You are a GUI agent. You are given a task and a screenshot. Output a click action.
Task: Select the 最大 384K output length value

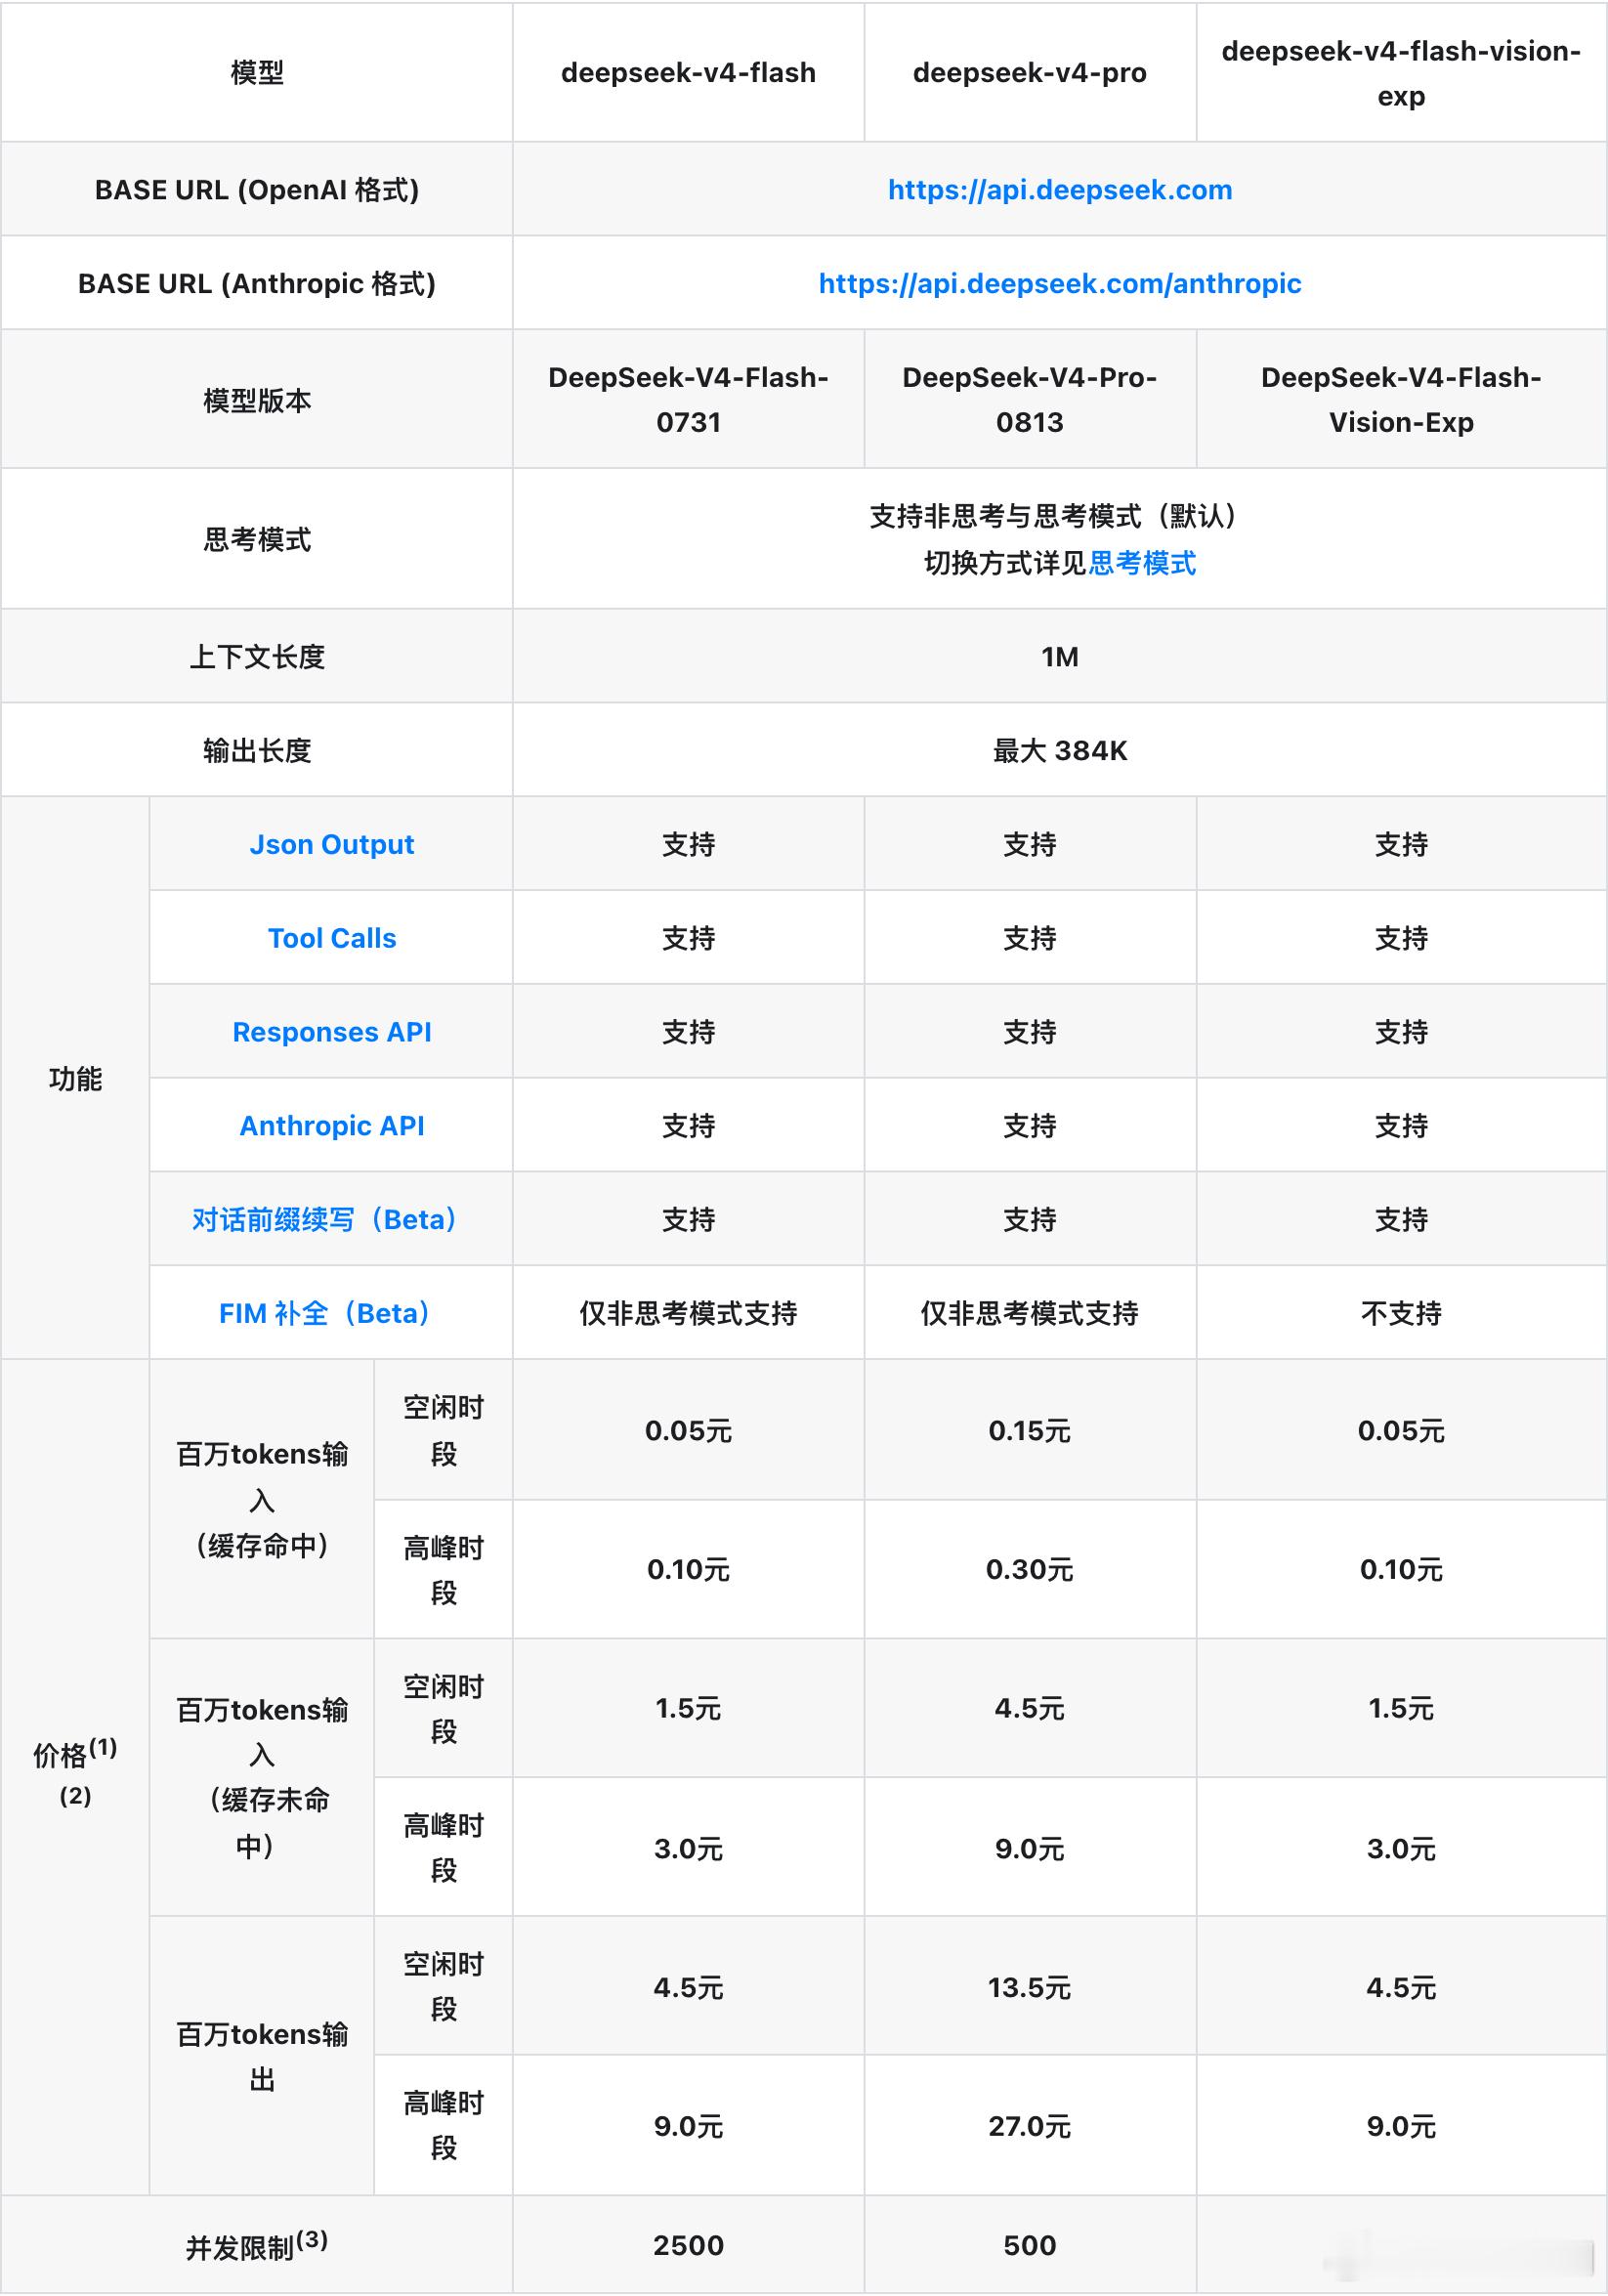click(1060, 751)
